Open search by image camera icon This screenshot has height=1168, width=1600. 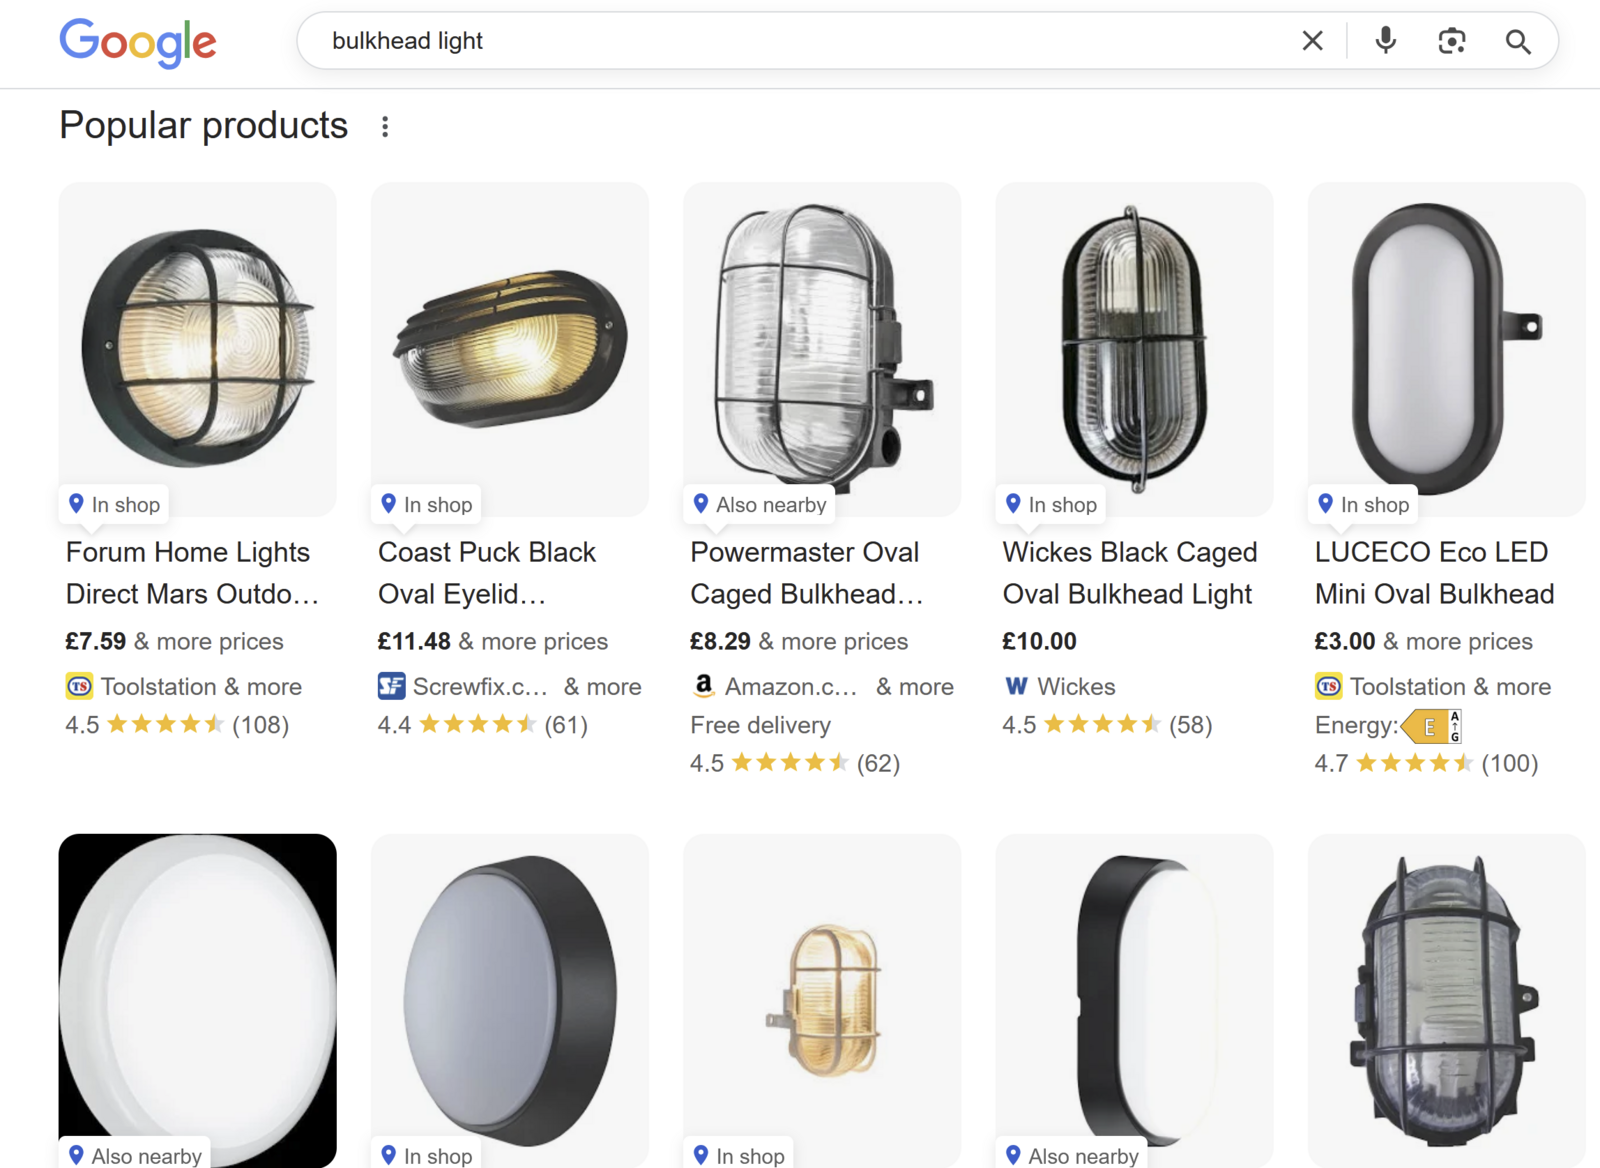tap(1451, 41)
